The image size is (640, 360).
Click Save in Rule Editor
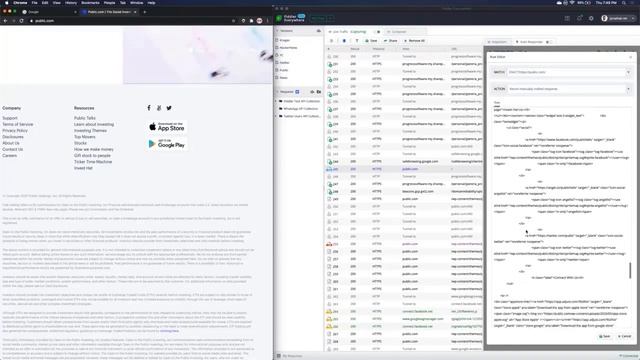[604, 336]
